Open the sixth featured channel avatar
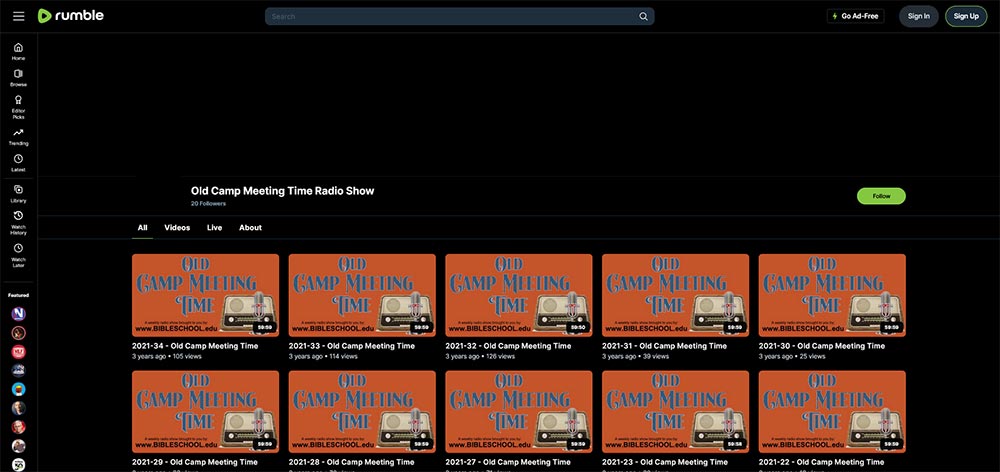Screen dimensions: 1000x472 pos(18,408)
